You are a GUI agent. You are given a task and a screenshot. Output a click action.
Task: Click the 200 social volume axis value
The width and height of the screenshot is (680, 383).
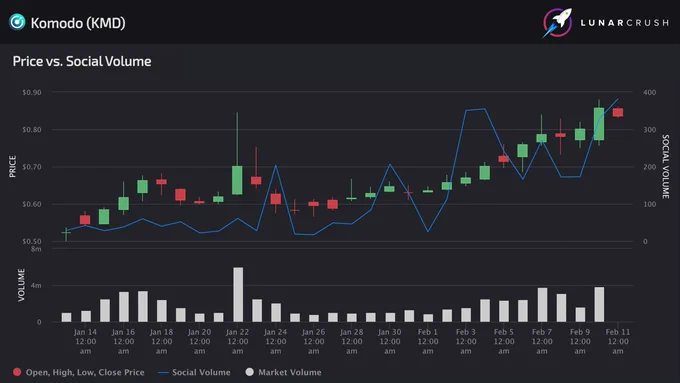coord(650,167)
